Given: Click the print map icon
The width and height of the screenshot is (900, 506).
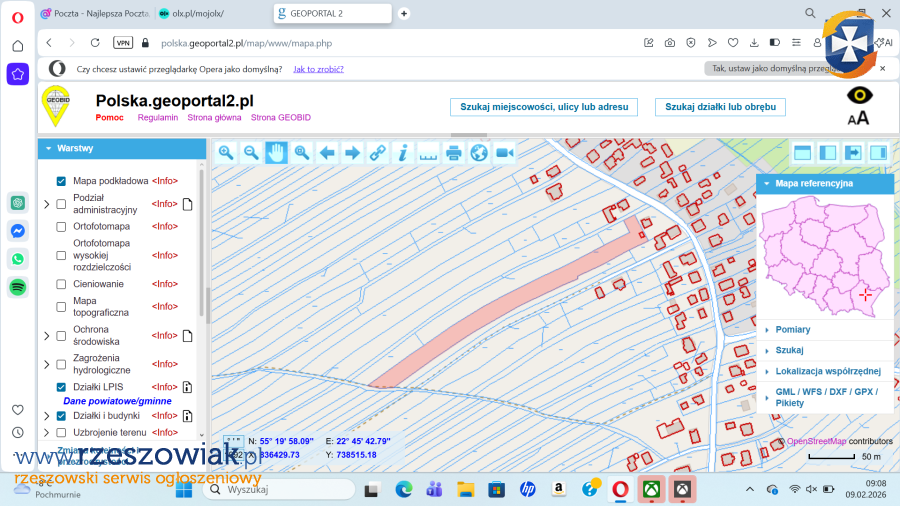Looking at the screenshot, I should pos(453,153).
